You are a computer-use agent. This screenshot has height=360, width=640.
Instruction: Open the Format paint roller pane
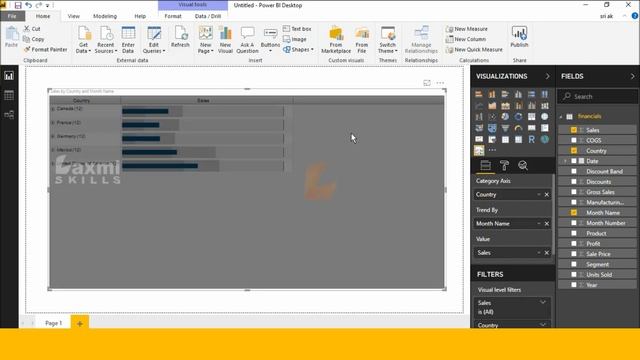click(504, 165)
